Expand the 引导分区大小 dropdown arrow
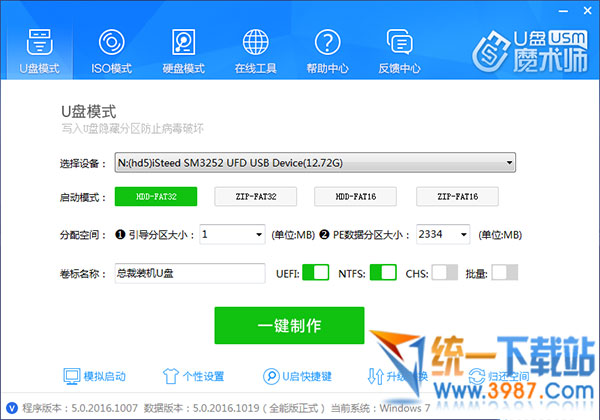 click(259, 234)
